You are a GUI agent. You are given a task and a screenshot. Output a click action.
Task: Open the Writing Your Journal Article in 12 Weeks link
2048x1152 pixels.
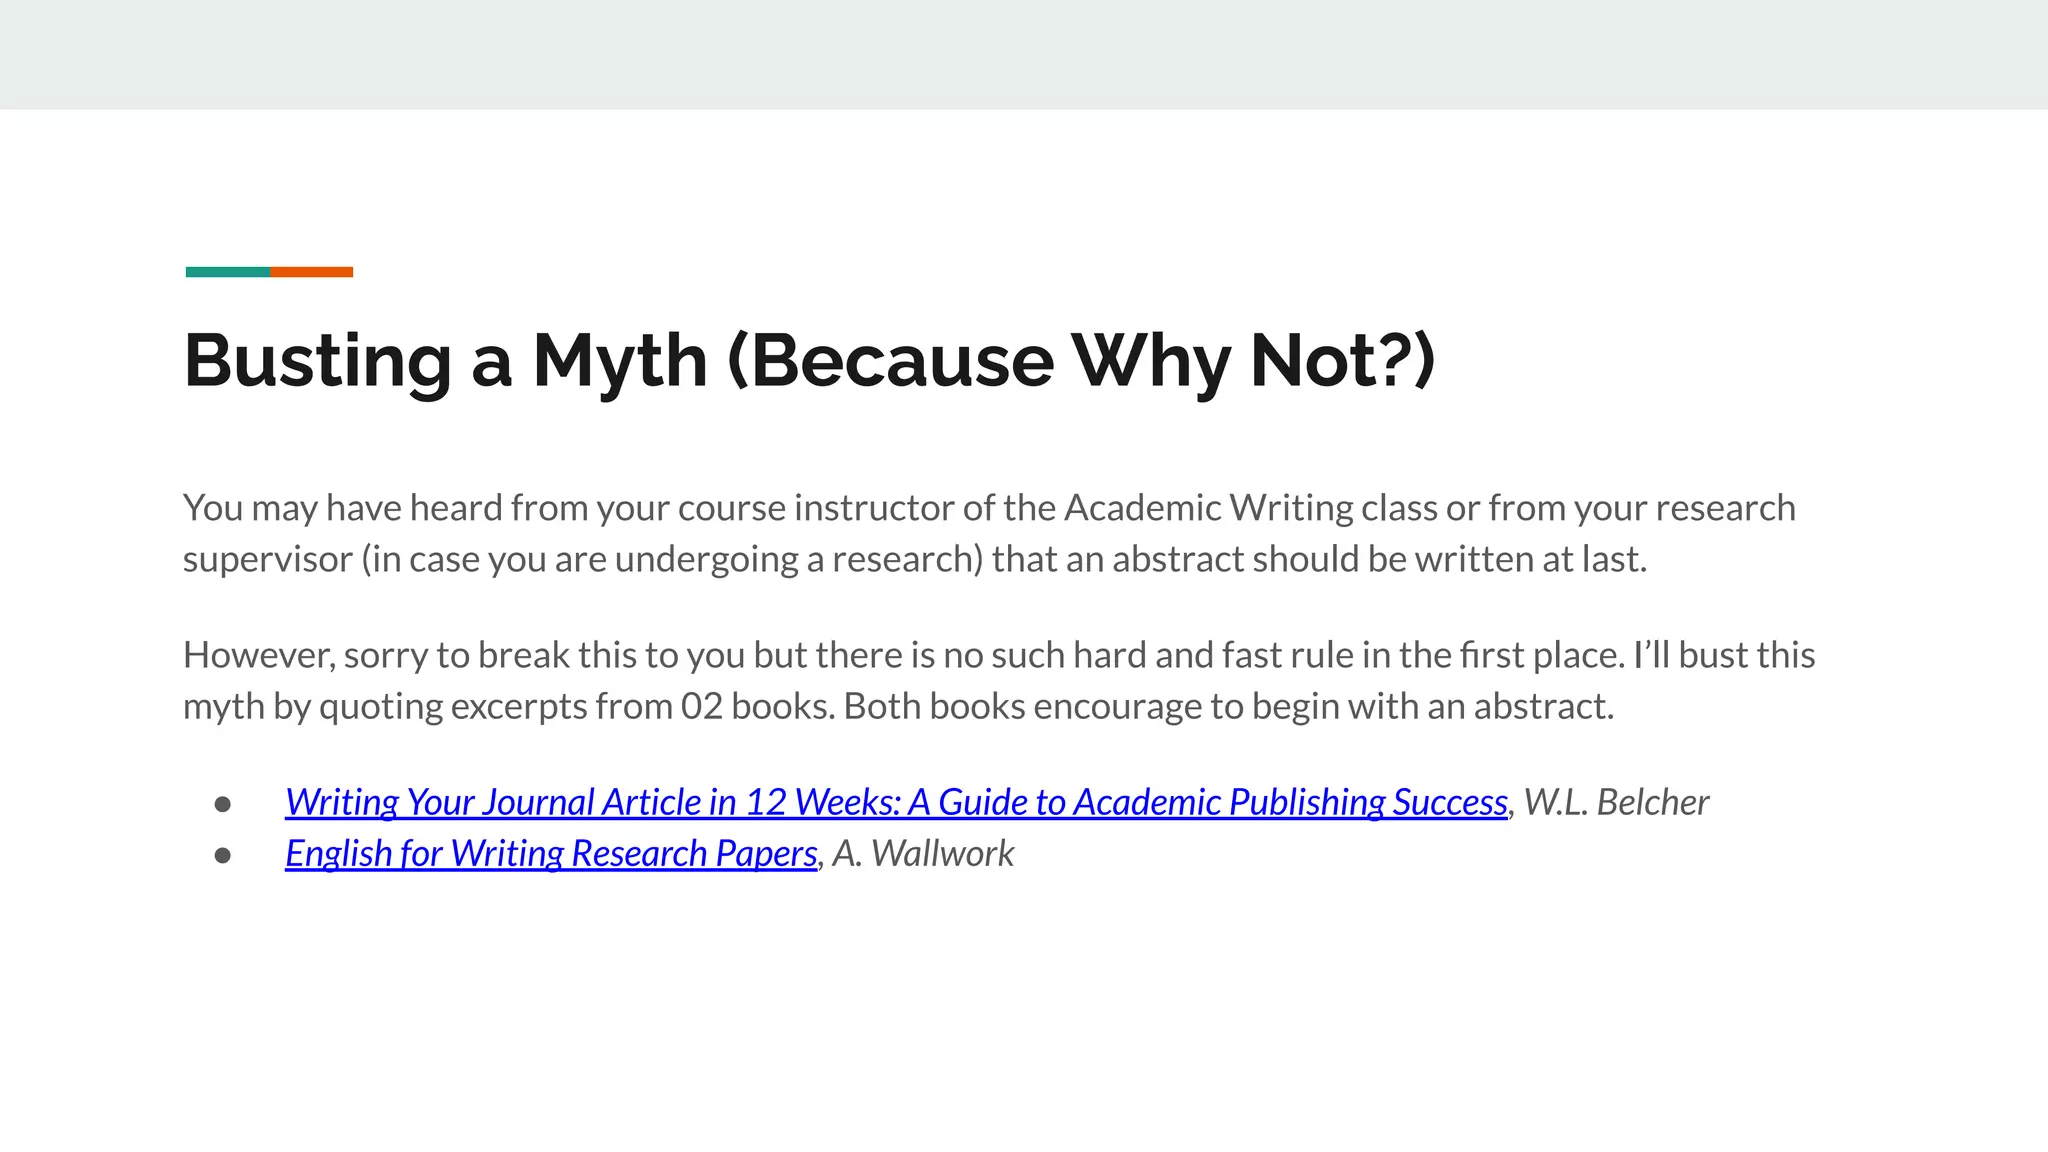(x=896, y=802)
